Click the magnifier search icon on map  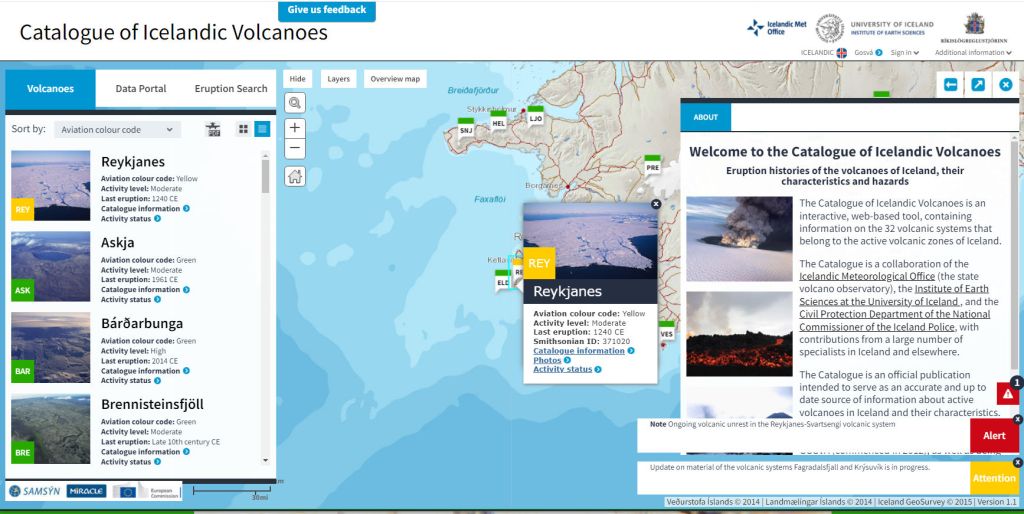tap(295, 103)
